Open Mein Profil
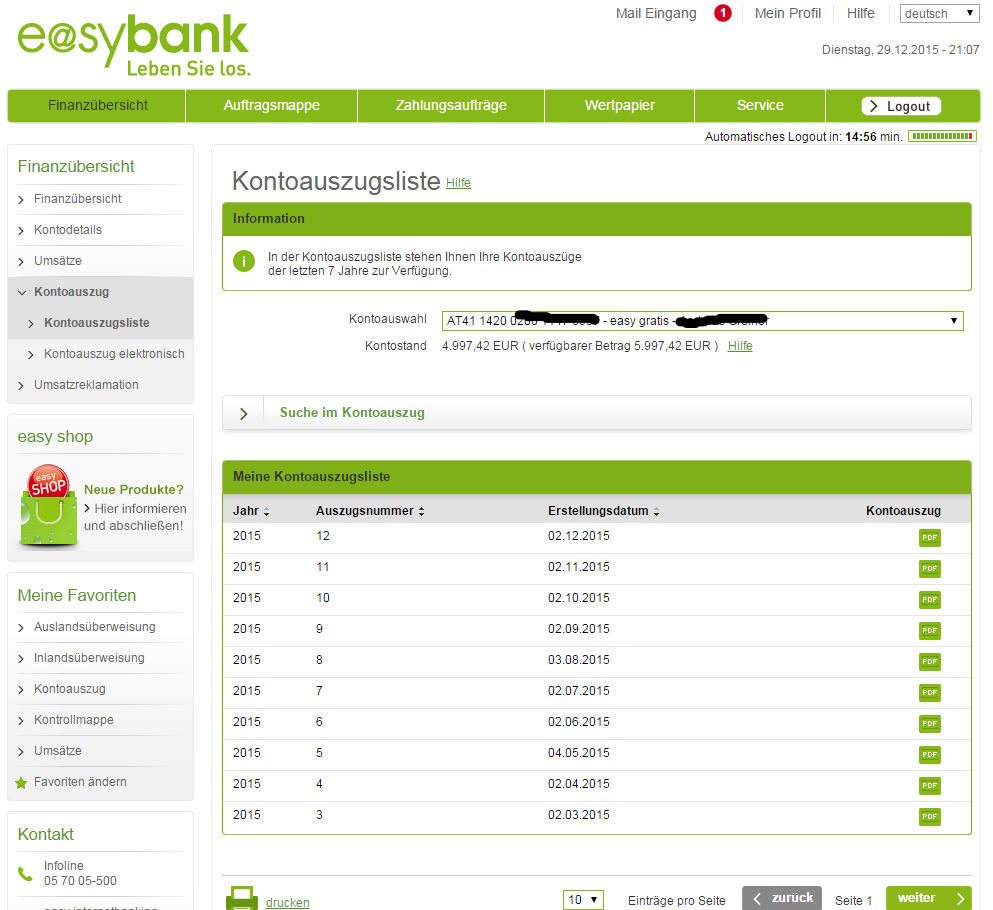 [x=788, y=13]
